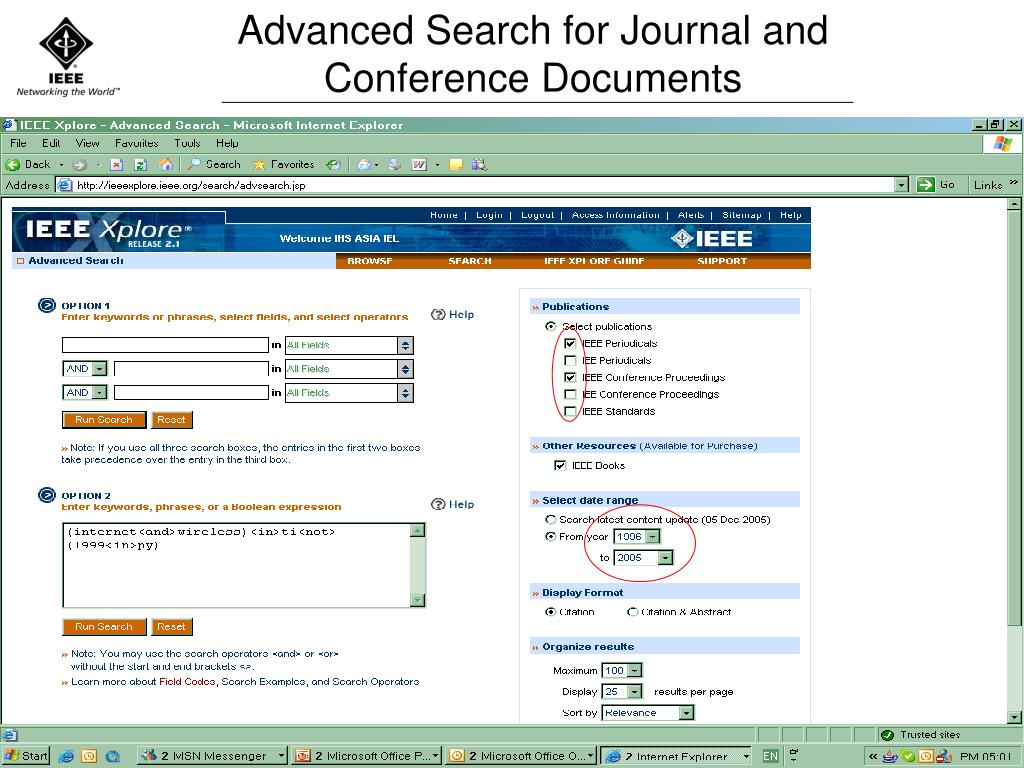This screenshot has width=1024, height=768.
Task: Click the grayed Forward arrow button
Action: [x=80, y=165]
